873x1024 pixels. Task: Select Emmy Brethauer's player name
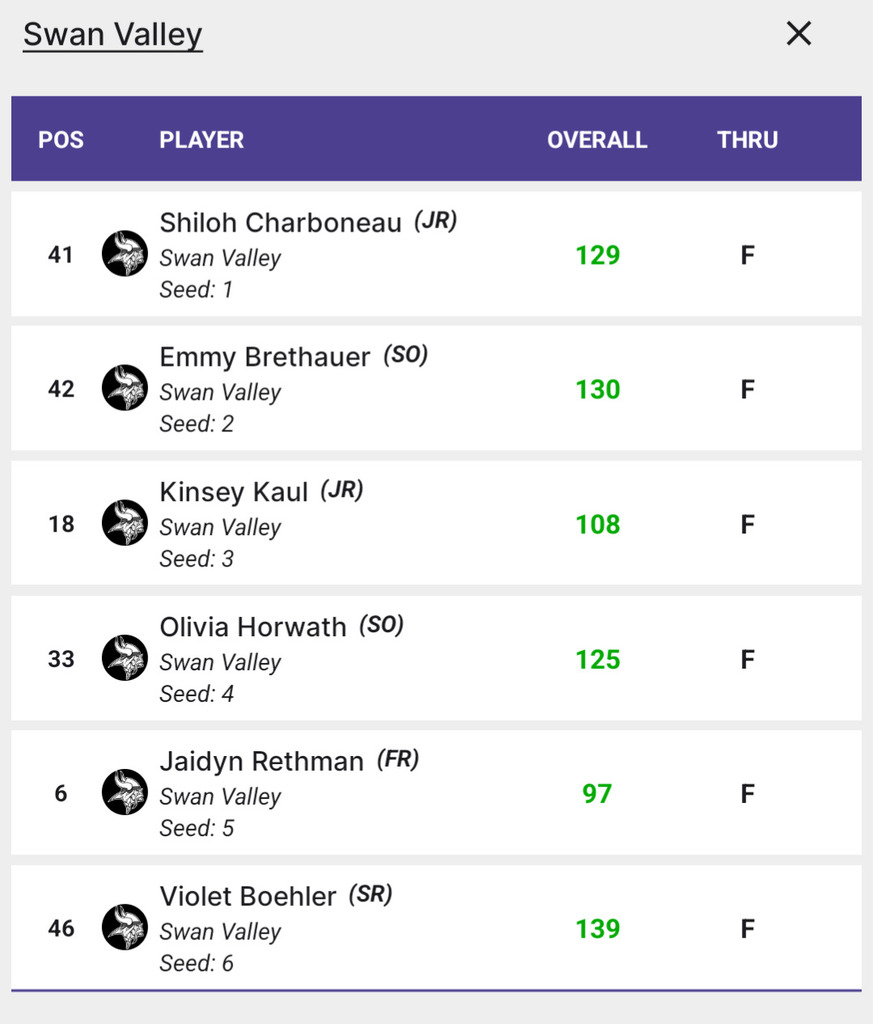pos(265,357)
